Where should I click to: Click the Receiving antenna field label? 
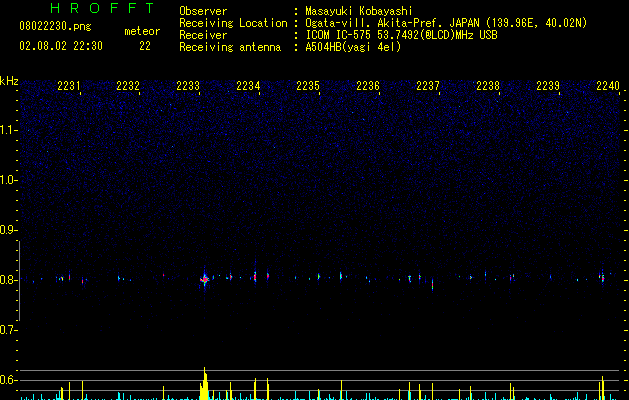pos(230,47)
